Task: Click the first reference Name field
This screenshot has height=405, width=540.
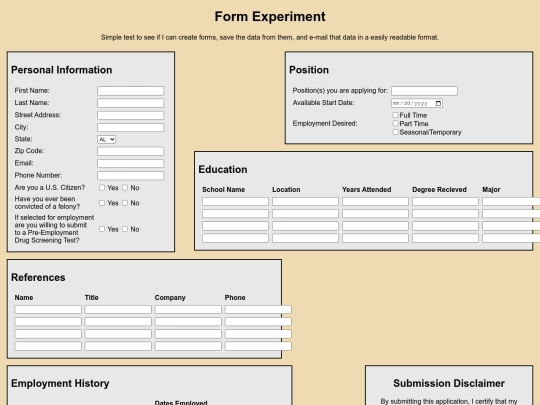Action: pos(48,310)
